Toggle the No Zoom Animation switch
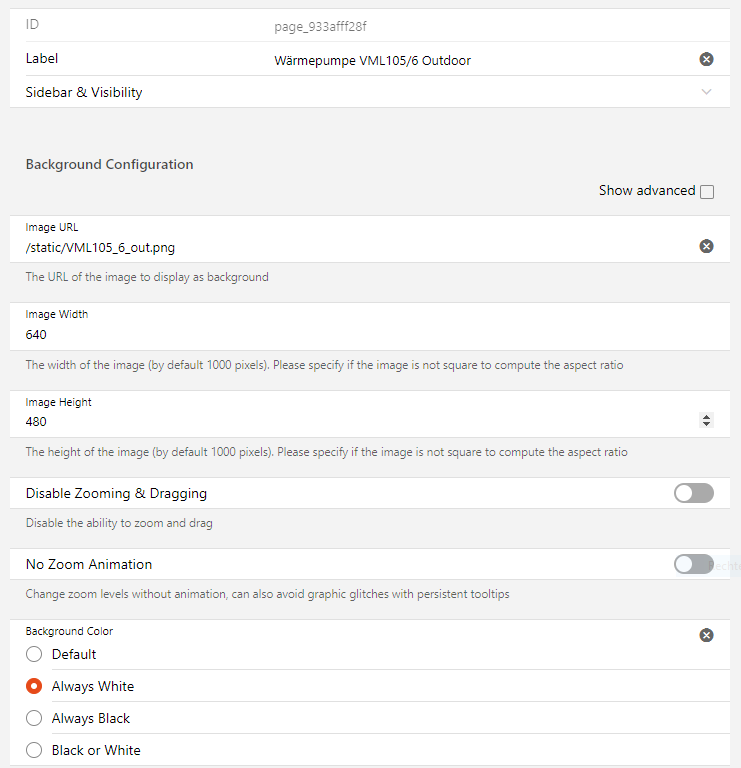Screen dimensions: 741x768 [x=694, y=564]
